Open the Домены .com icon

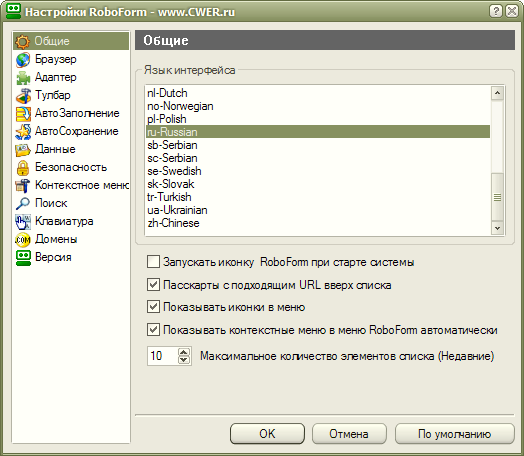(x=23, y=240)
